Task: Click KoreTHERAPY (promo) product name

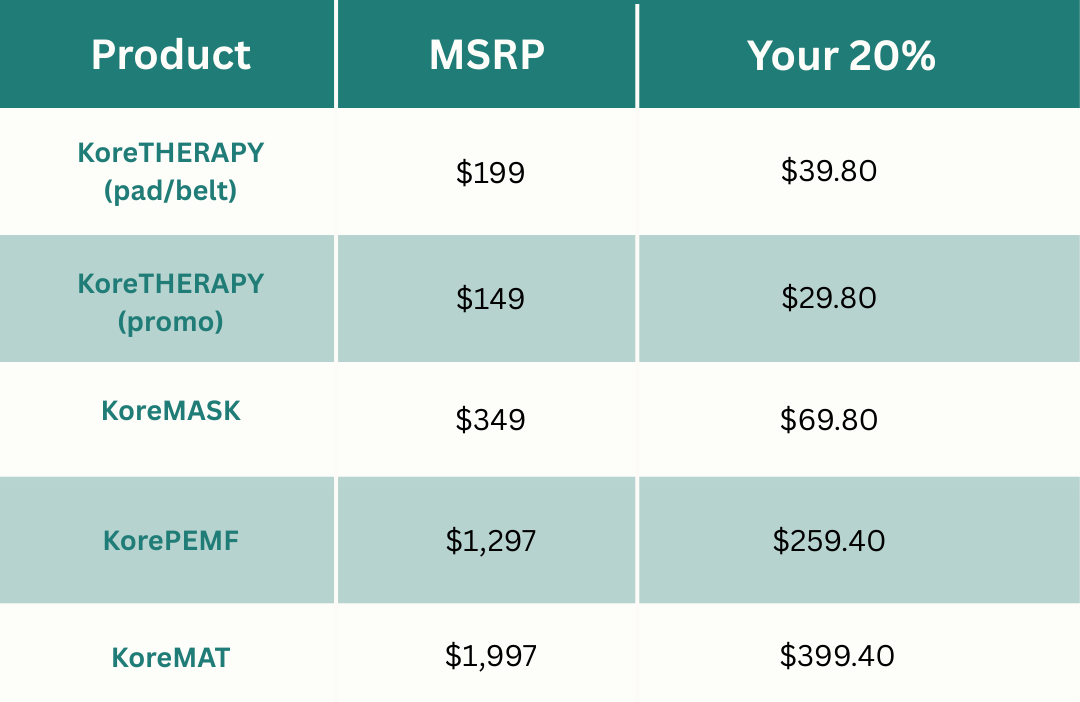Action: [171, 302]
